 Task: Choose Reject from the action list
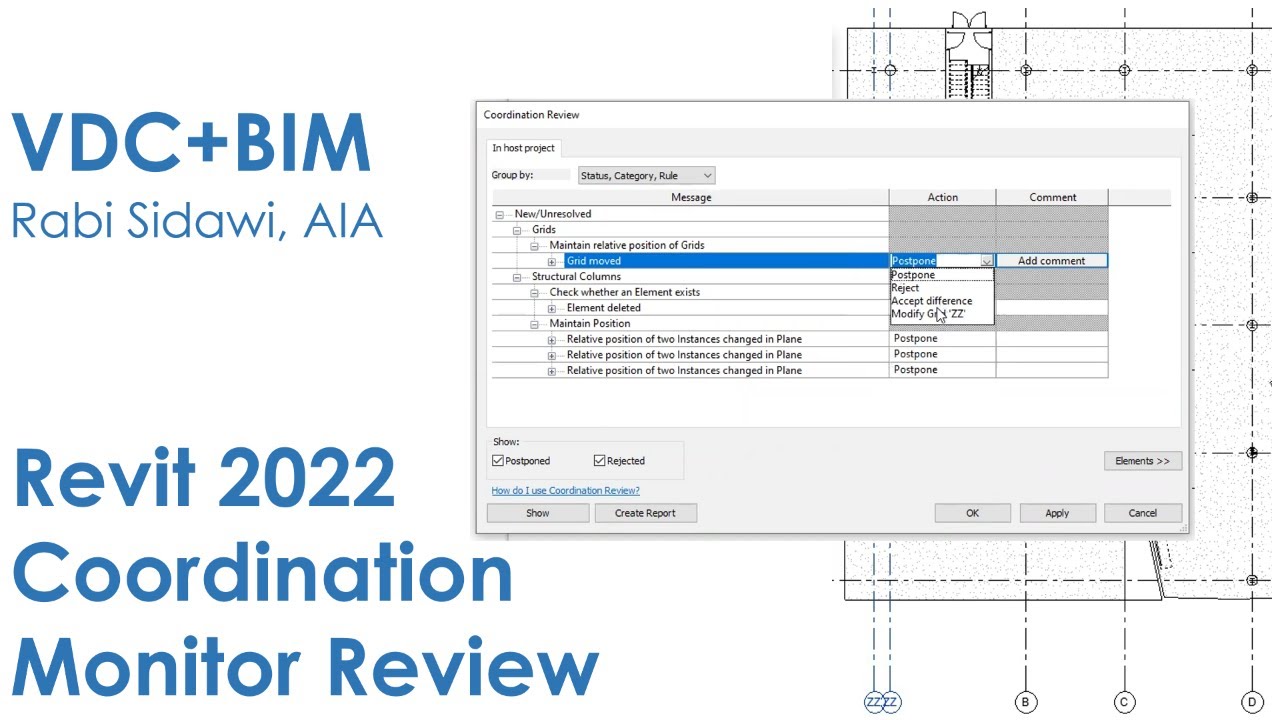942,288
